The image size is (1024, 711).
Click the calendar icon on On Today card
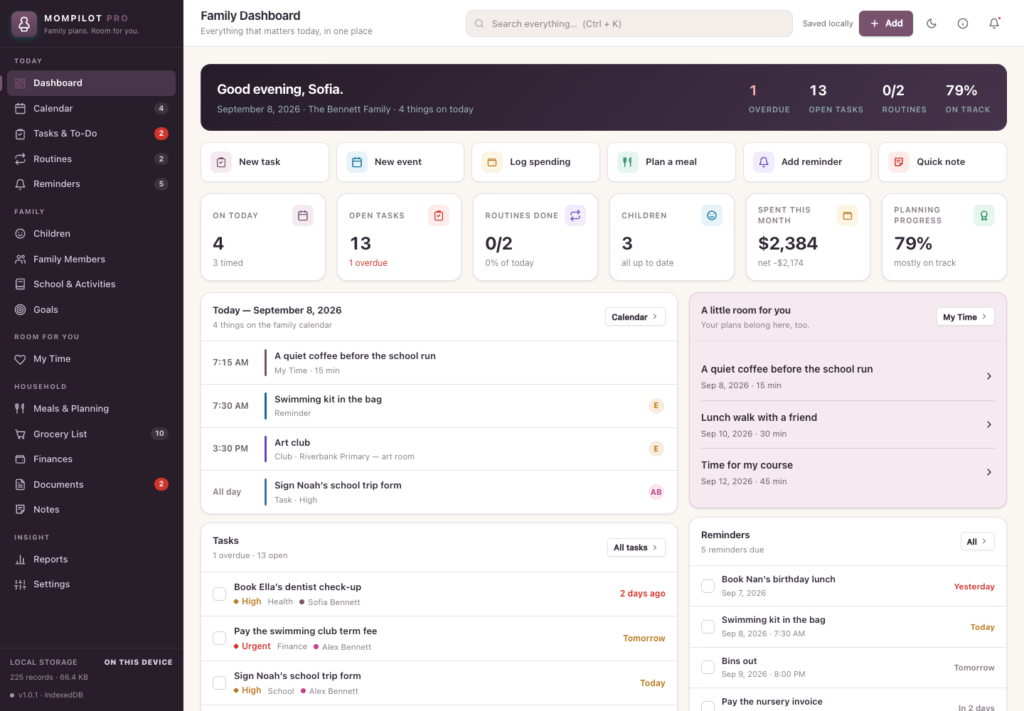pos(303,215)
